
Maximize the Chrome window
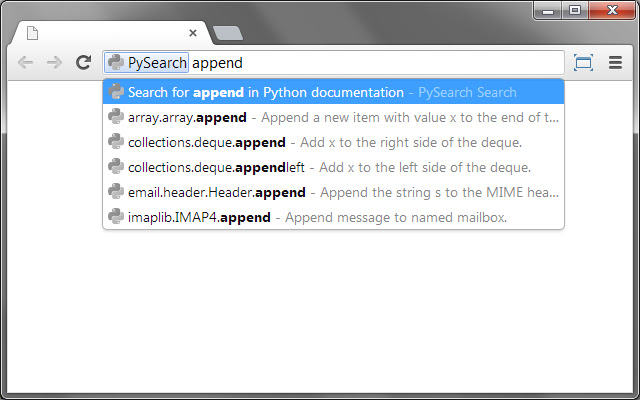575,10
